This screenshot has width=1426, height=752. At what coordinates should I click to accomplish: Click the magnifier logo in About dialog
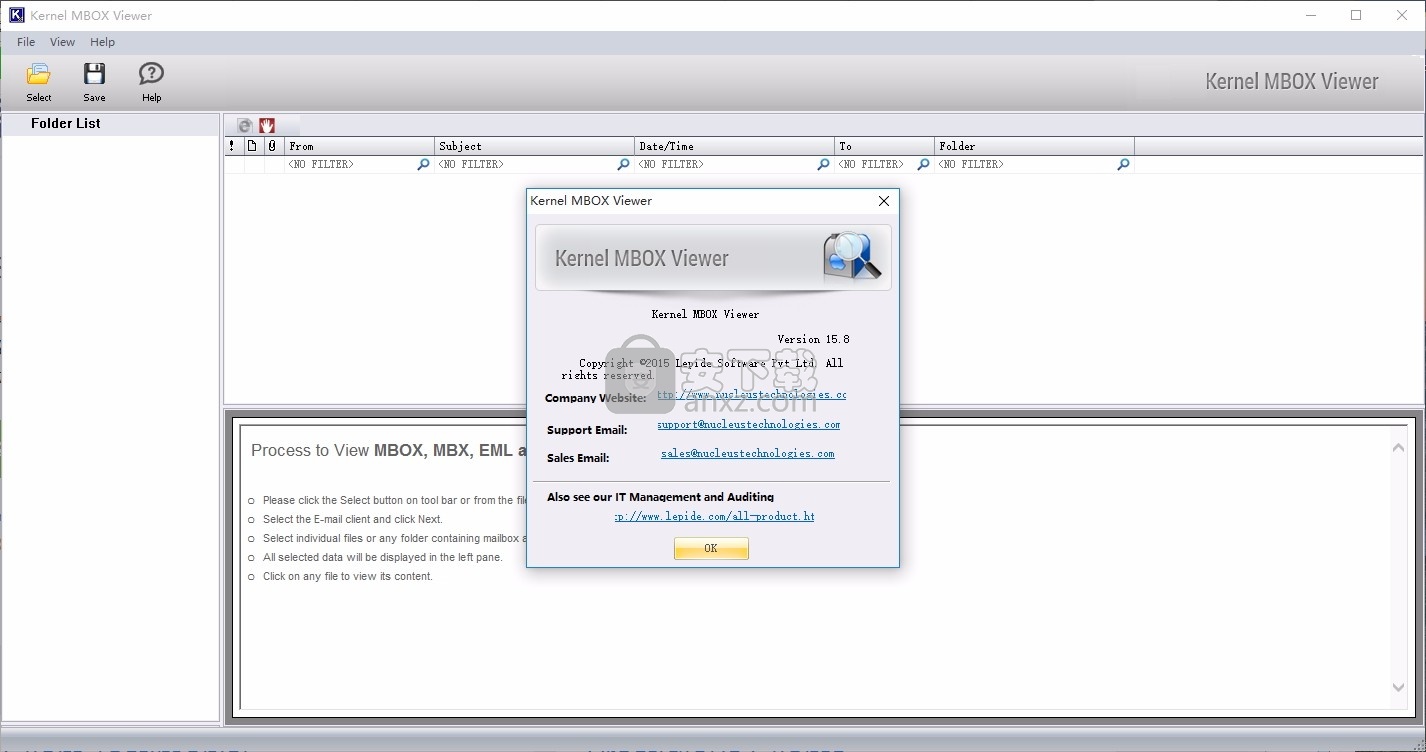point(851,255)
